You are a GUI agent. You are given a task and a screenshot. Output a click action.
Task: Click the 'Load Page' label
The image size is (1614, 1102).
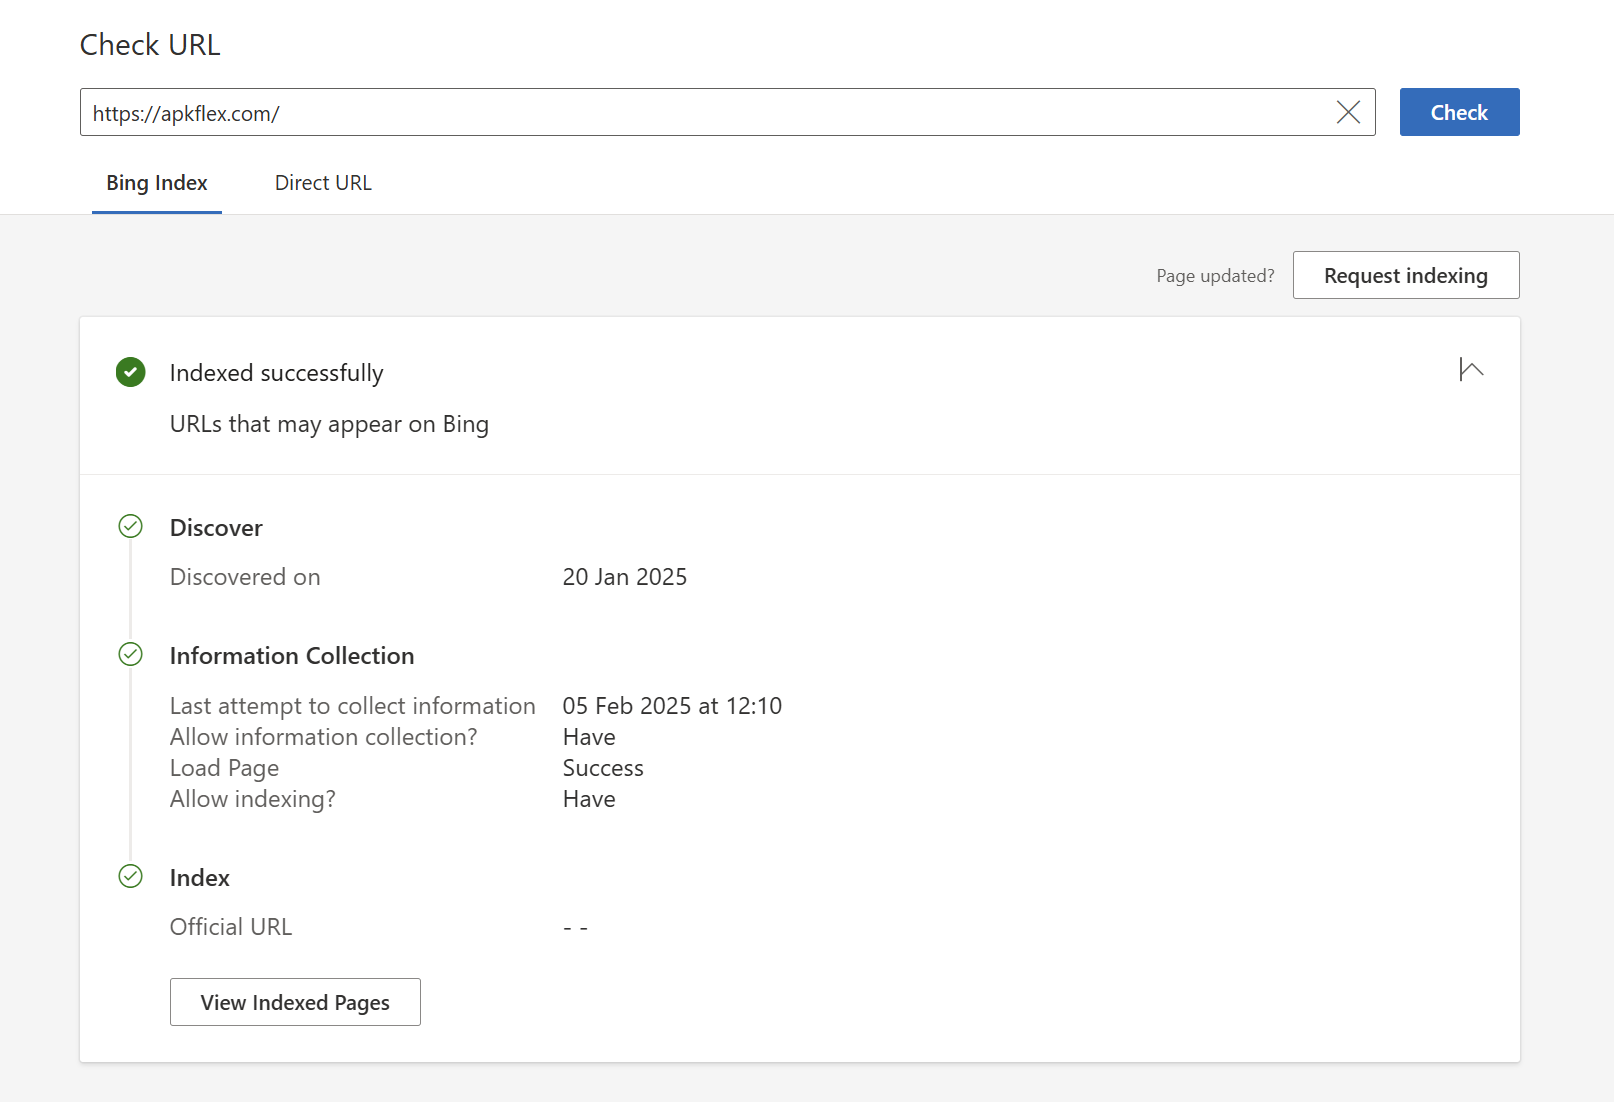coord(224,768)
